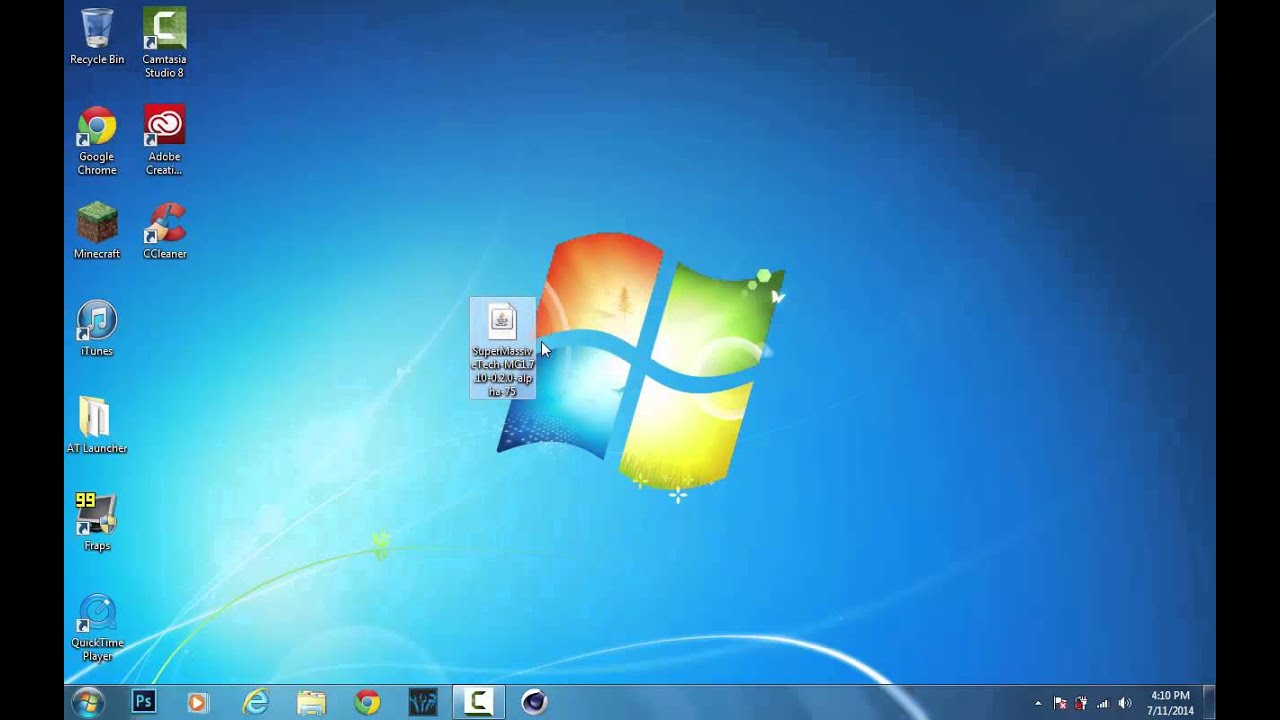Open Photoshop from the taskbar
This screenshot has height=720, width=1280.
(144, 703)
